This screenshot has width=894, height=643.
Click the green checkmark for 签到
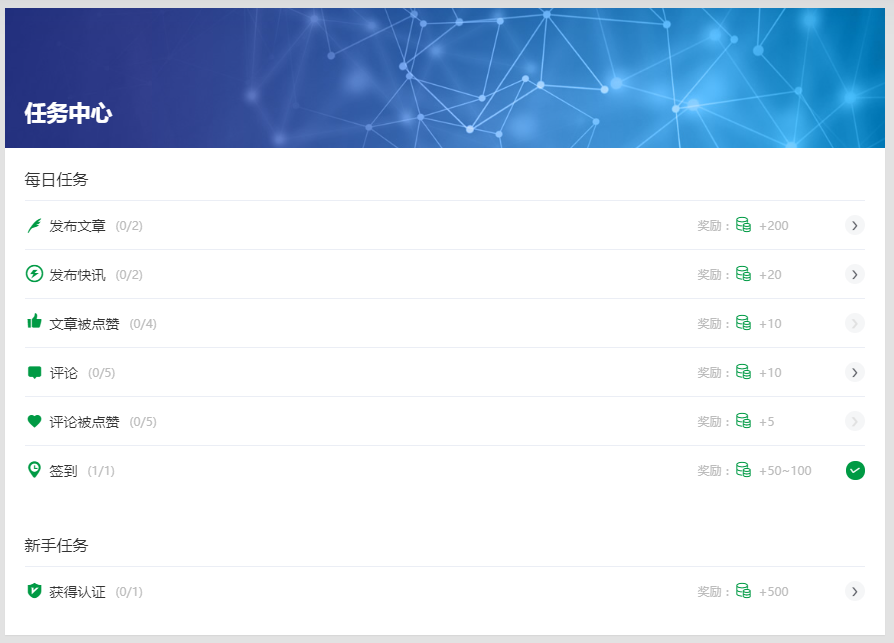854,470
